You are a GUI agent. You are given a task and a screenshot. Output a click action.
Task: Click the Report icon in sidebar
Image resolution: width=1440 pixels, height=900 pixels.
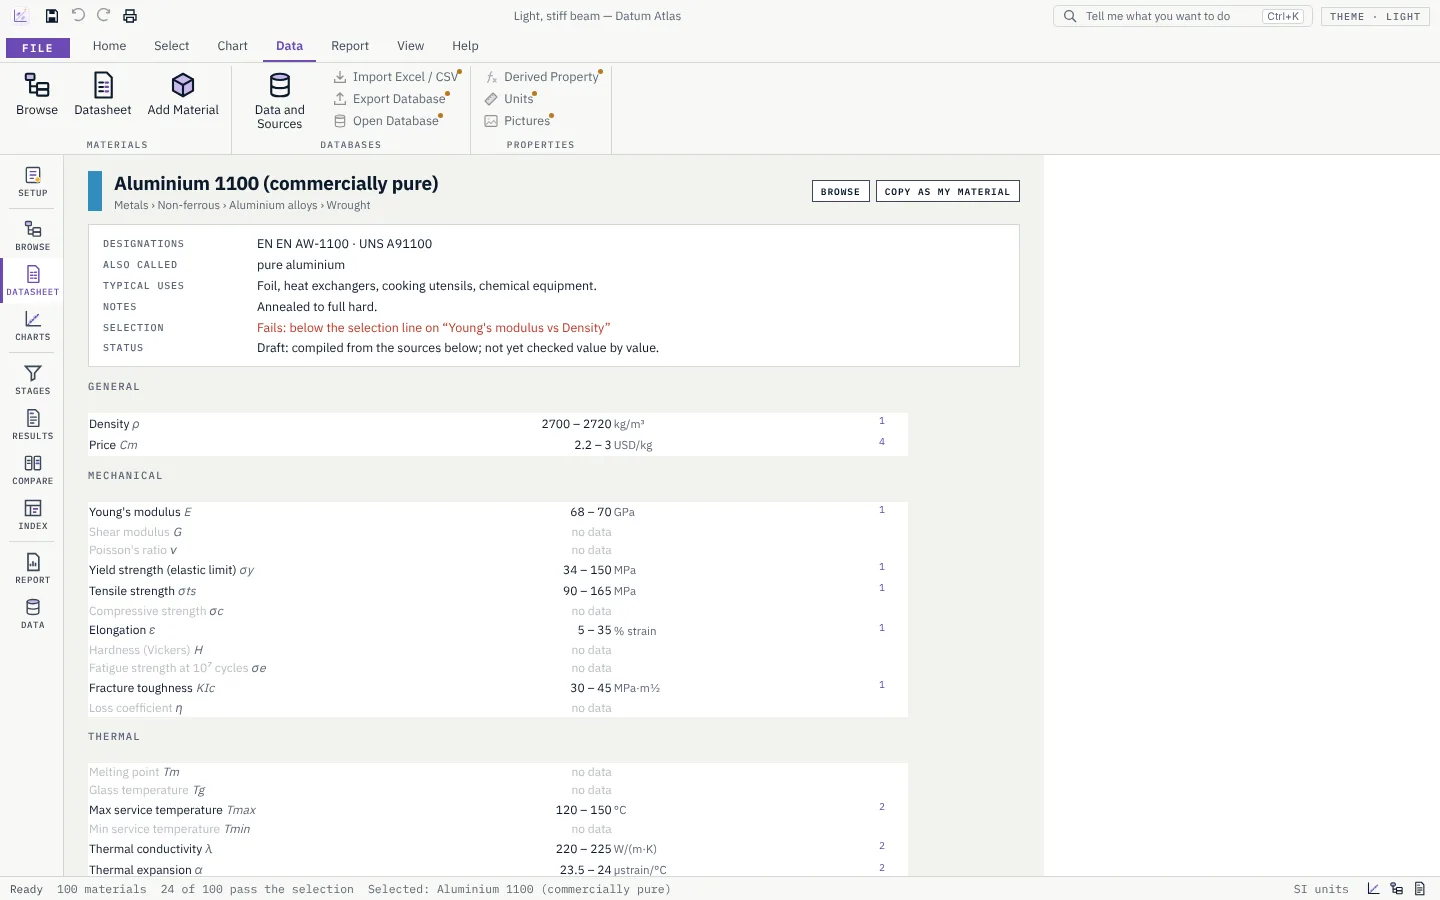32,569
